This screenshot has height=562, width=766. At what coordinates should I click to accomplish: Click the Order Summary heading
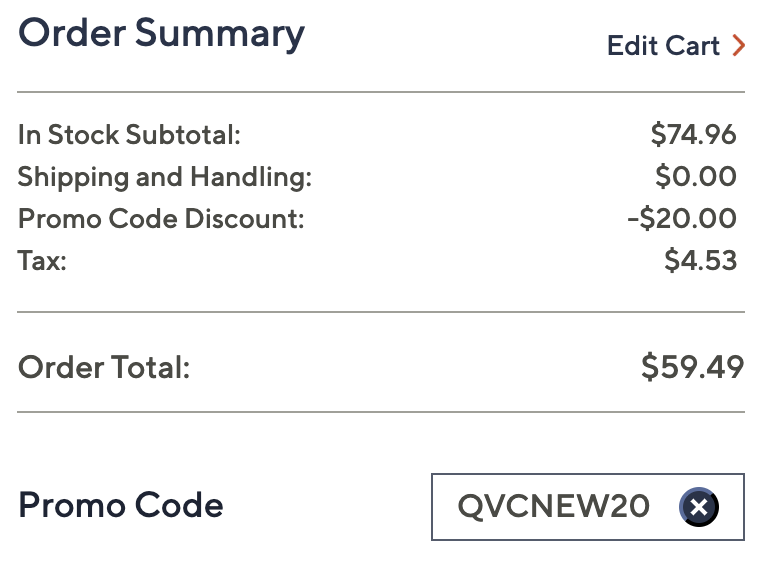161,34
